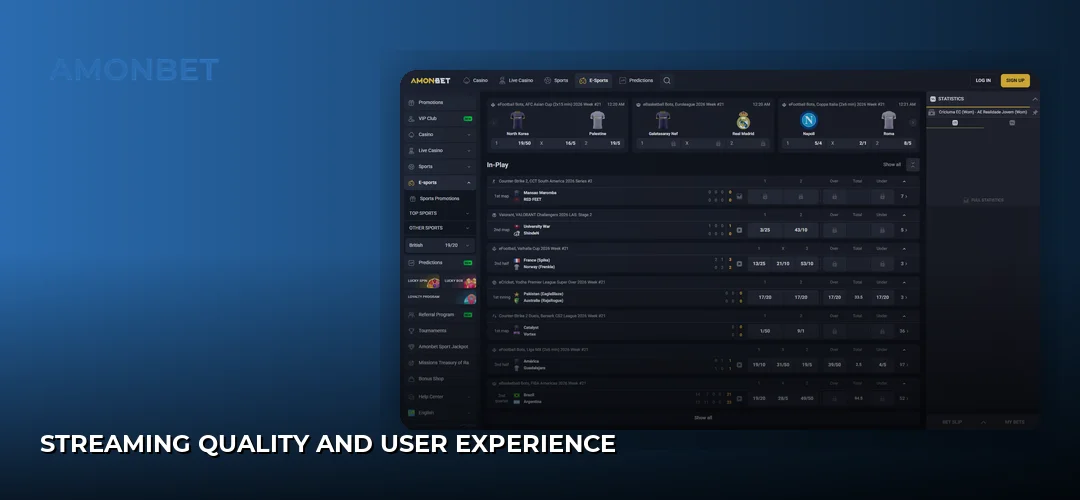Viewport: 1080px width, 500px height.
Task: Click the AMONBET logo in site header
Action: (430, 81)
